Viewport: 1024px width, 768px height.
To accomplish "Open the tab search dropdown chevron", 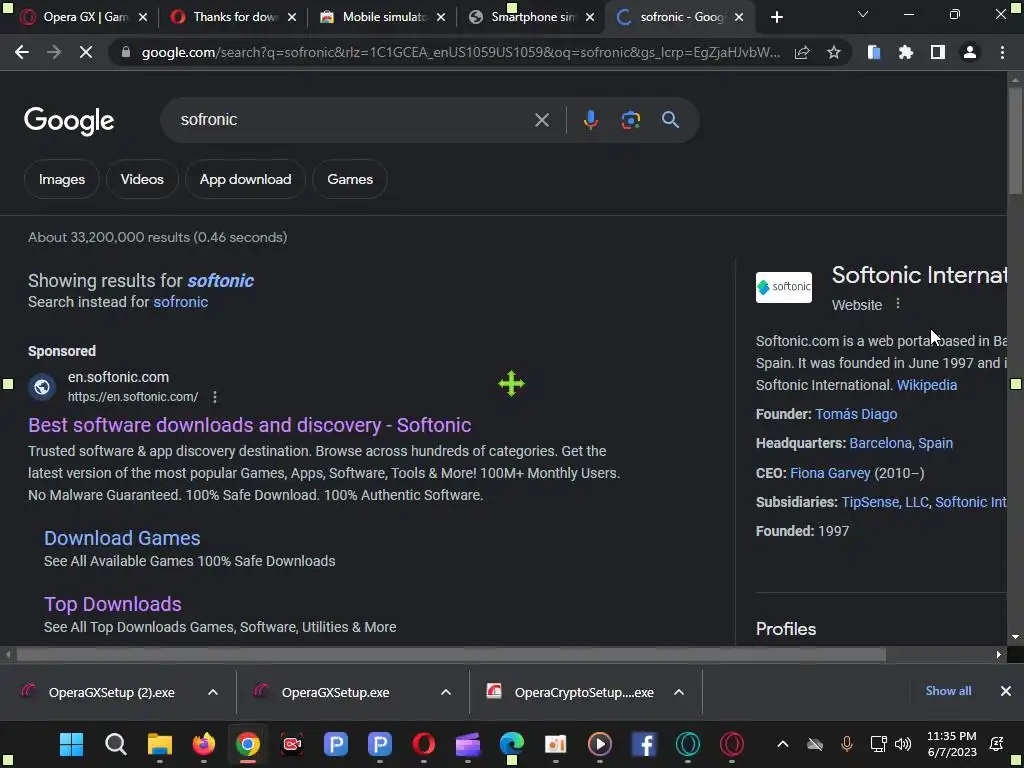I will point(863,14).
